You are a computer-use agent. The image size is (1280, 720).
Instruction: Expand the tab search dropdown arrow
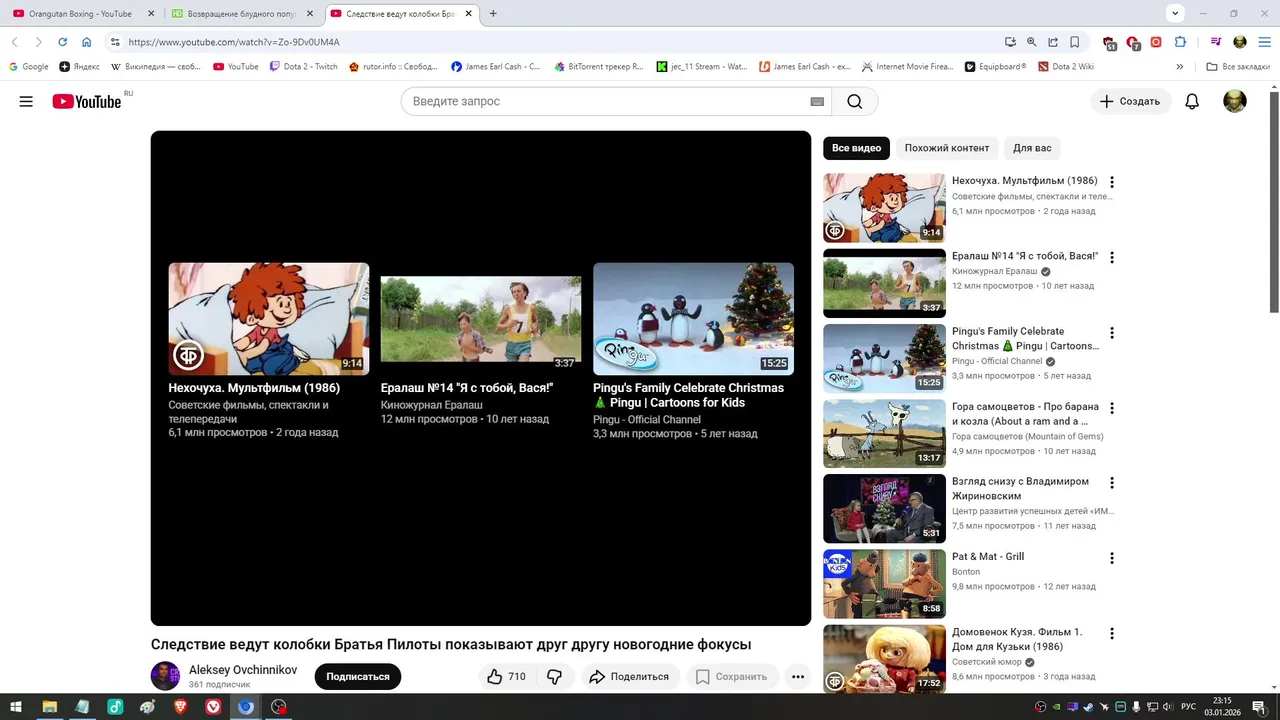coord(1175,14)
